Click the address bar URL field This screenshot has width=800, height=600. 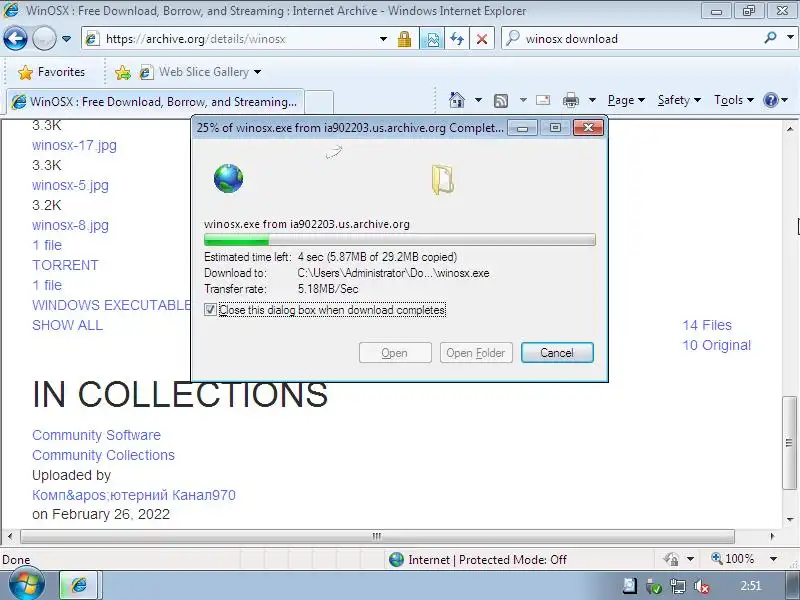(x=232, y=39)
